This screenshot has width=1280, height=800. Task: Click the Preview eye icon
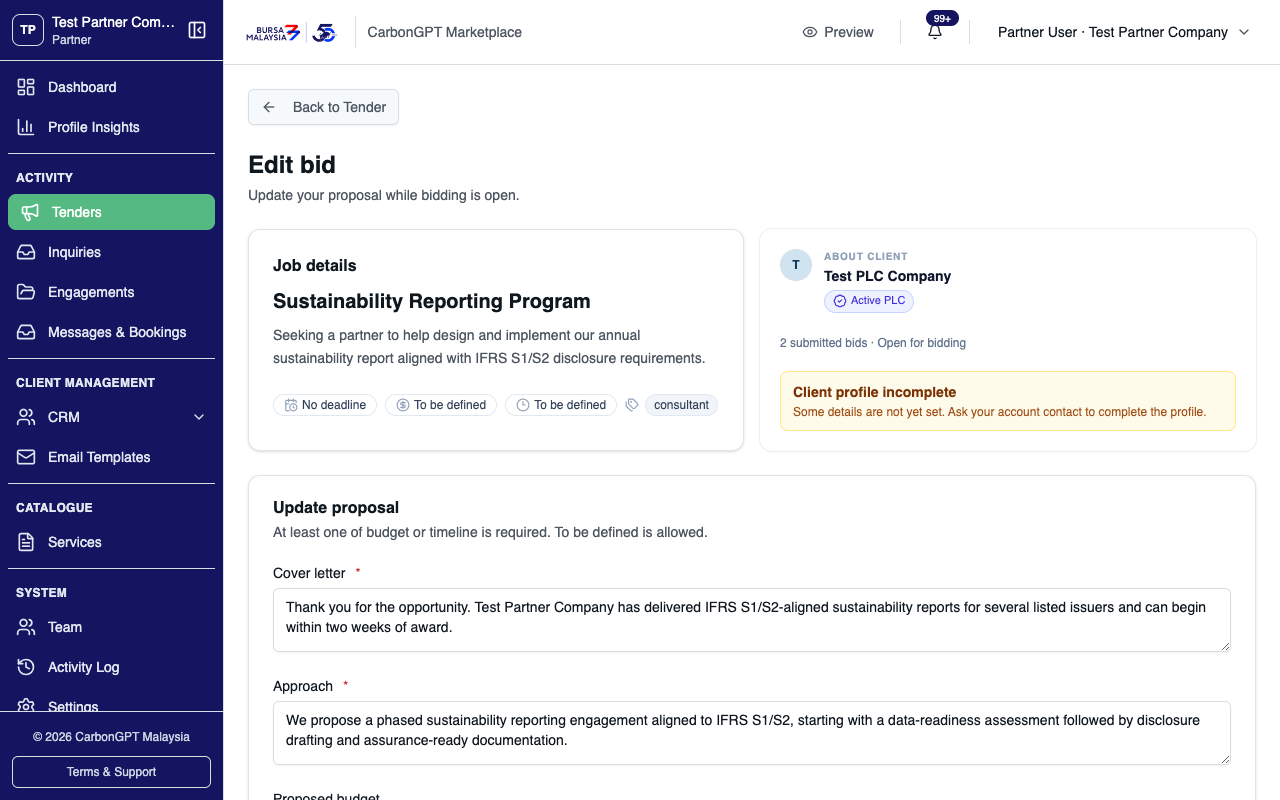(810, 32)
